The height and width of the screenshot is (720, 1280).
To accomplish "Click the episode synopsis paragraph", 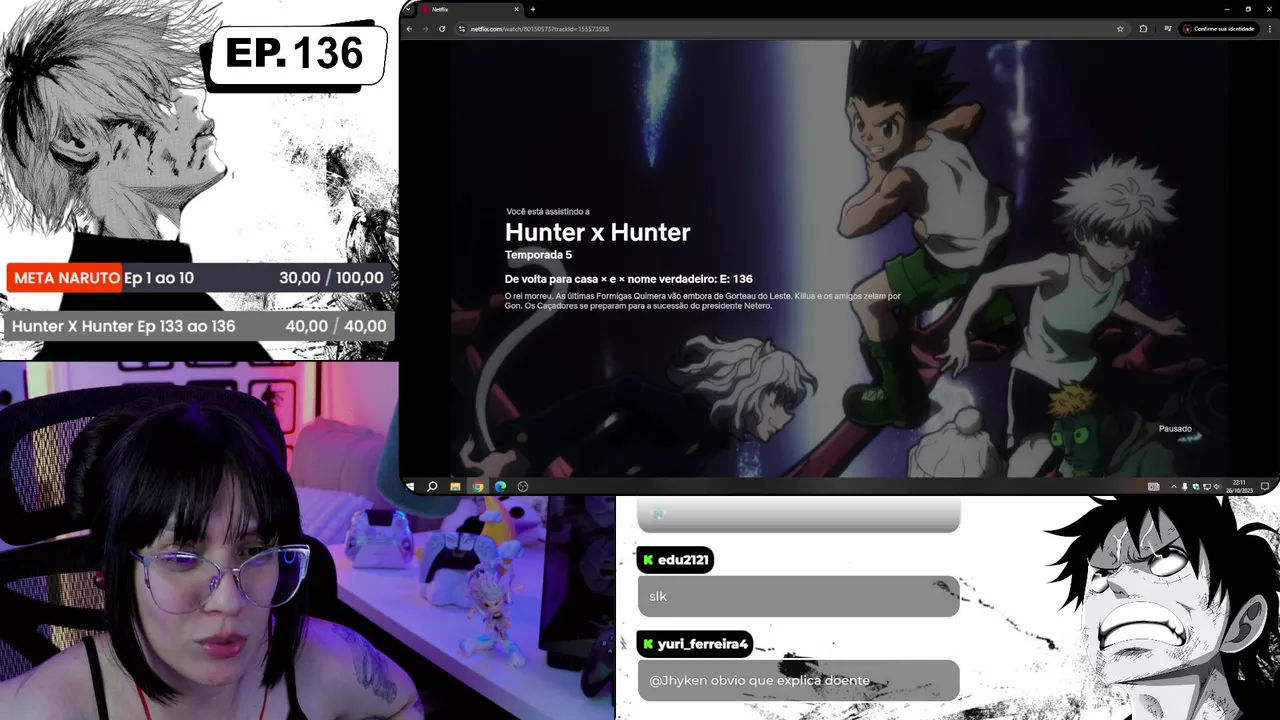I will coord(703,301).
